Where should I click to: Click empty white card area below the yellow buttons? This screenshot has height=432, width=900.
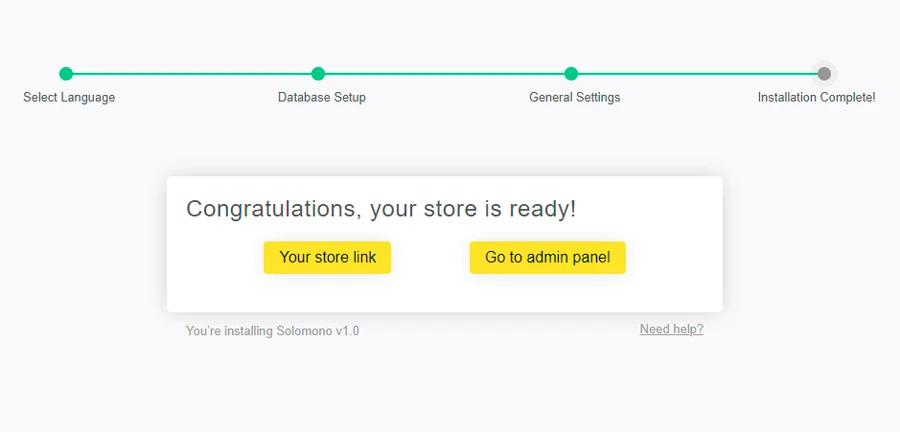coord(444,293)
